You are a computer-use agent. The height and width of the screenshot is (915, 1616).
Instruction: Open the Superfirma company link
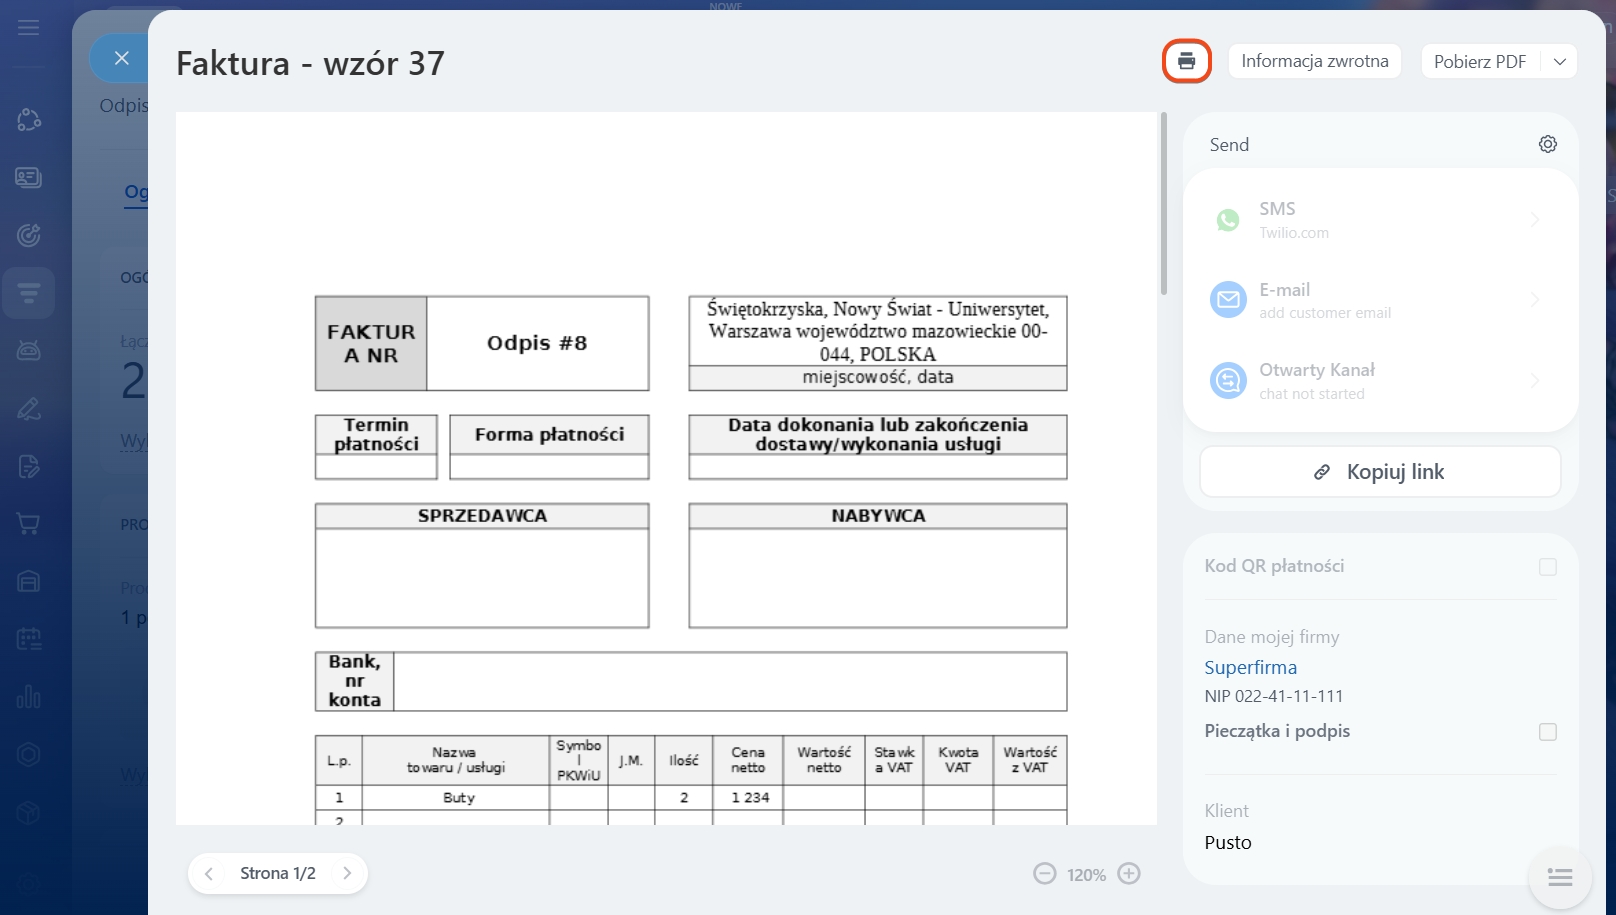[1250, 667]
